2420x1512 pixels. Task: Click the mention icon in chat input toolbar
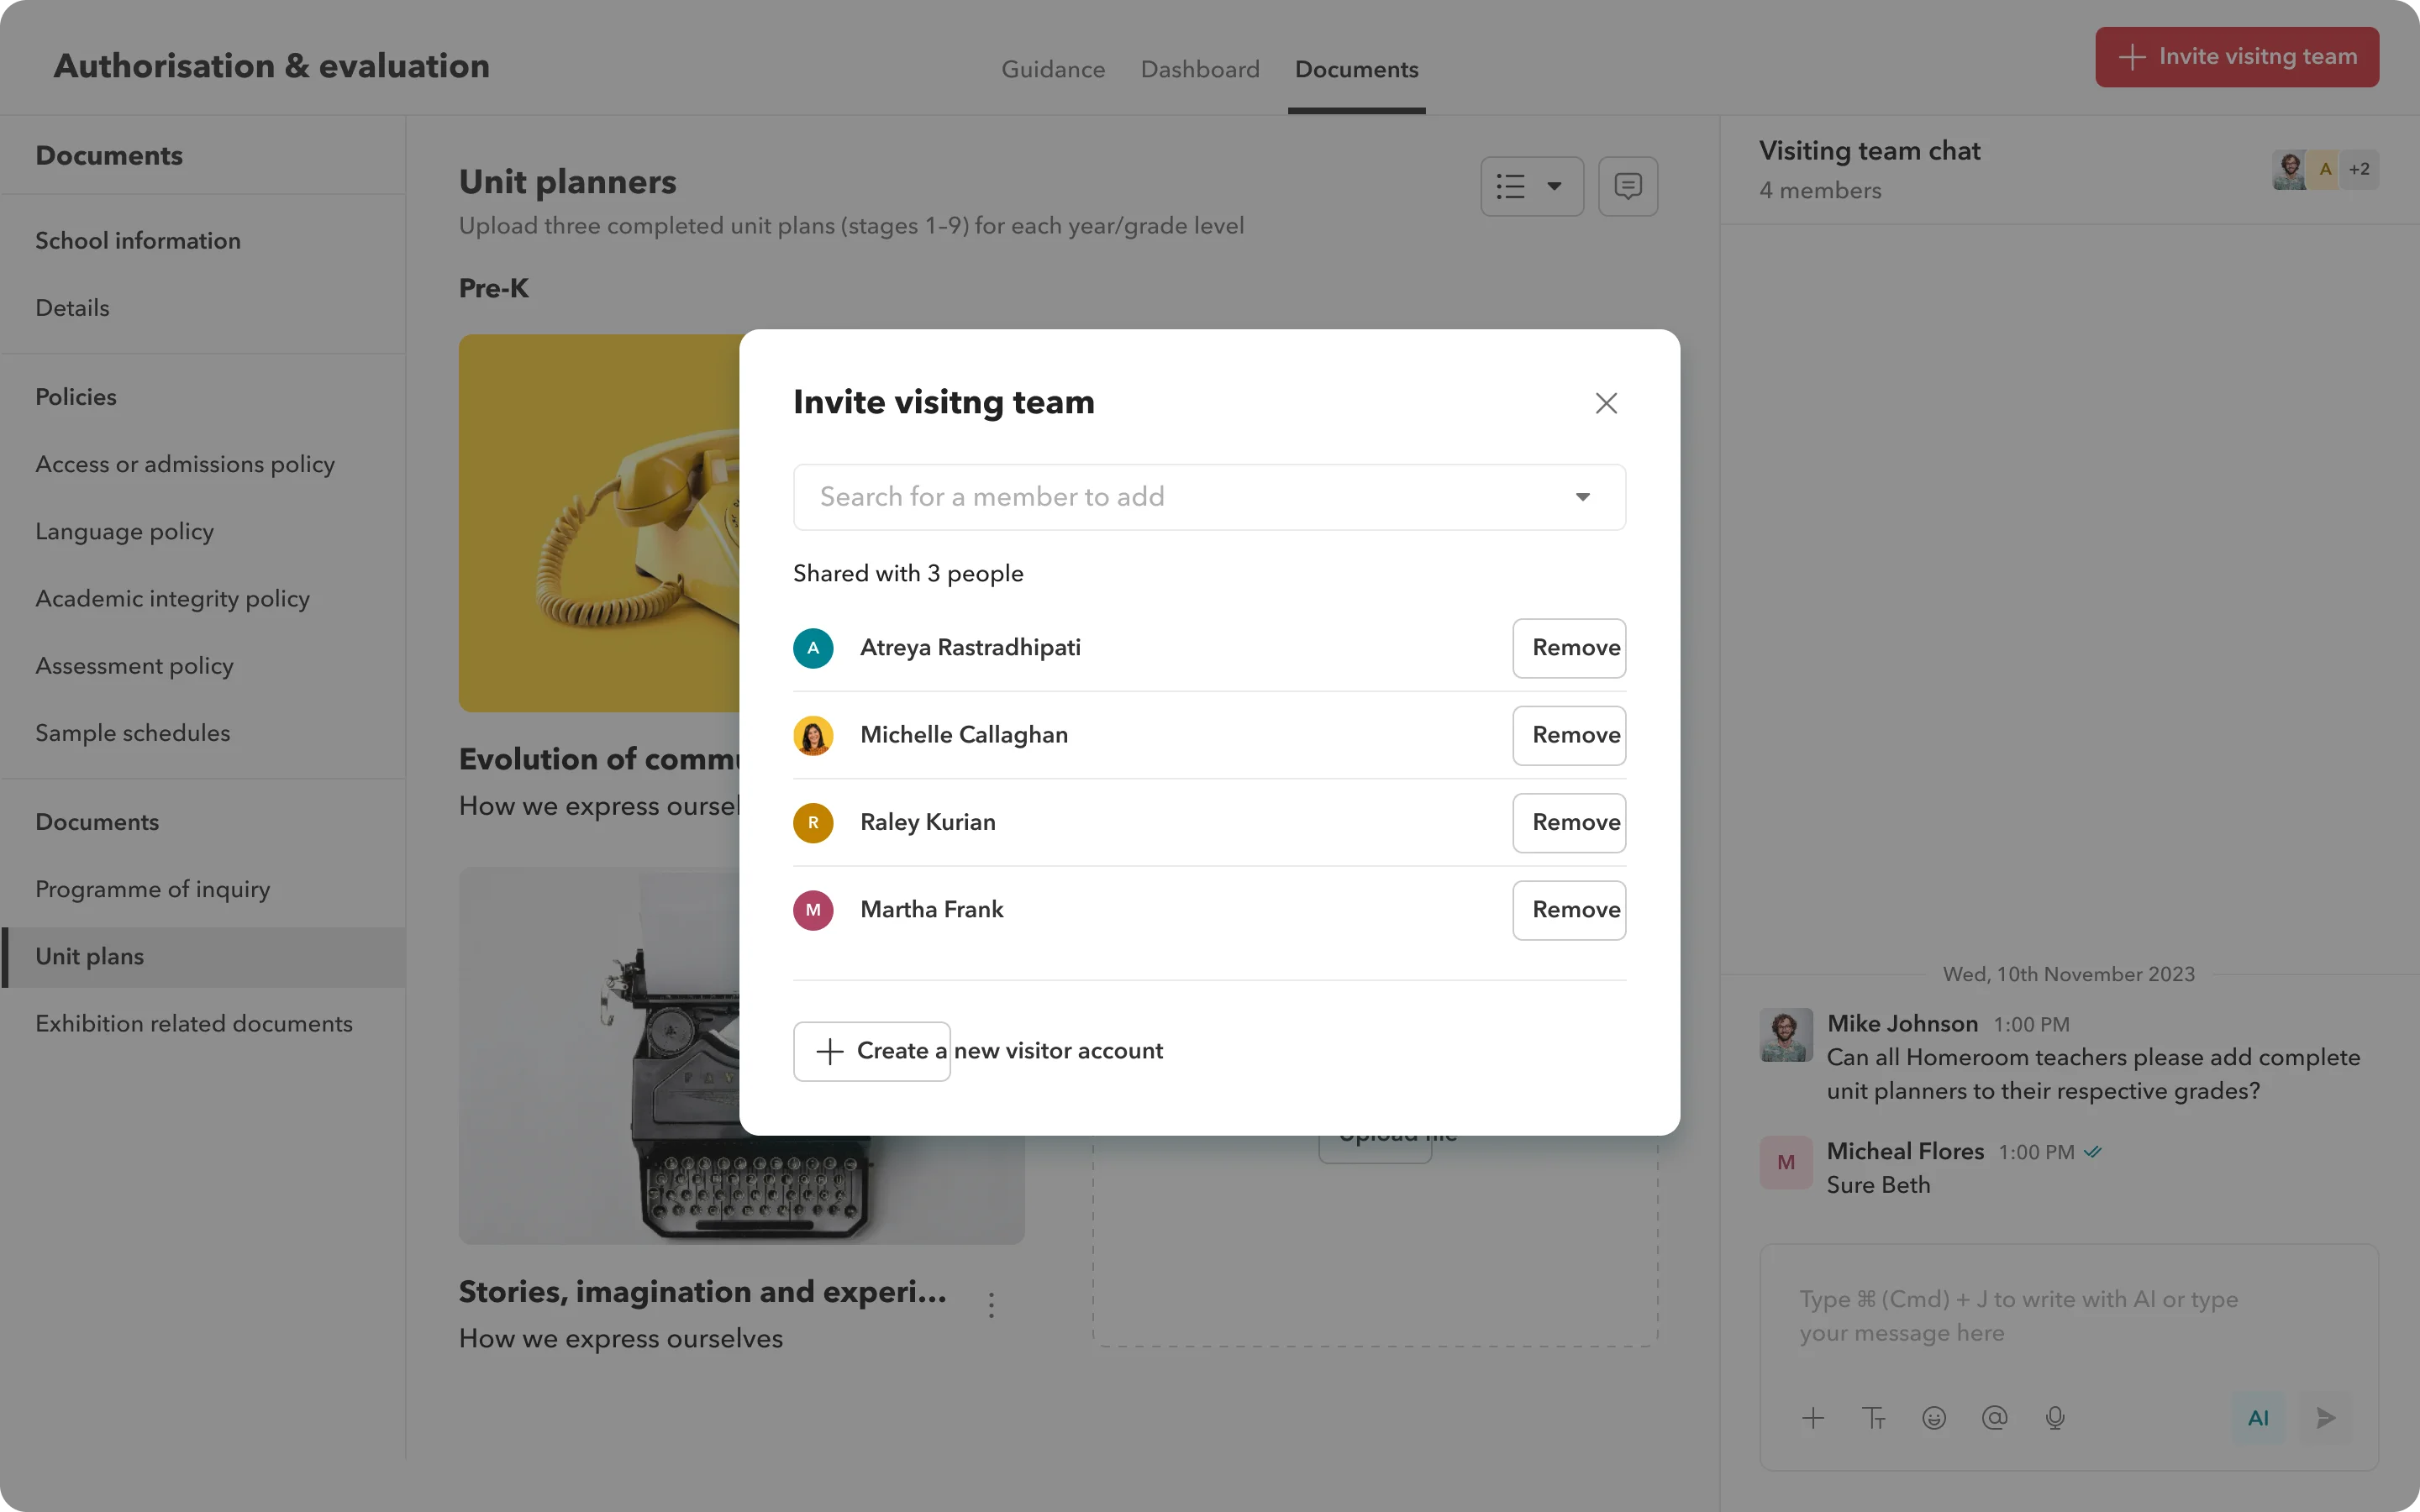1995,1416
